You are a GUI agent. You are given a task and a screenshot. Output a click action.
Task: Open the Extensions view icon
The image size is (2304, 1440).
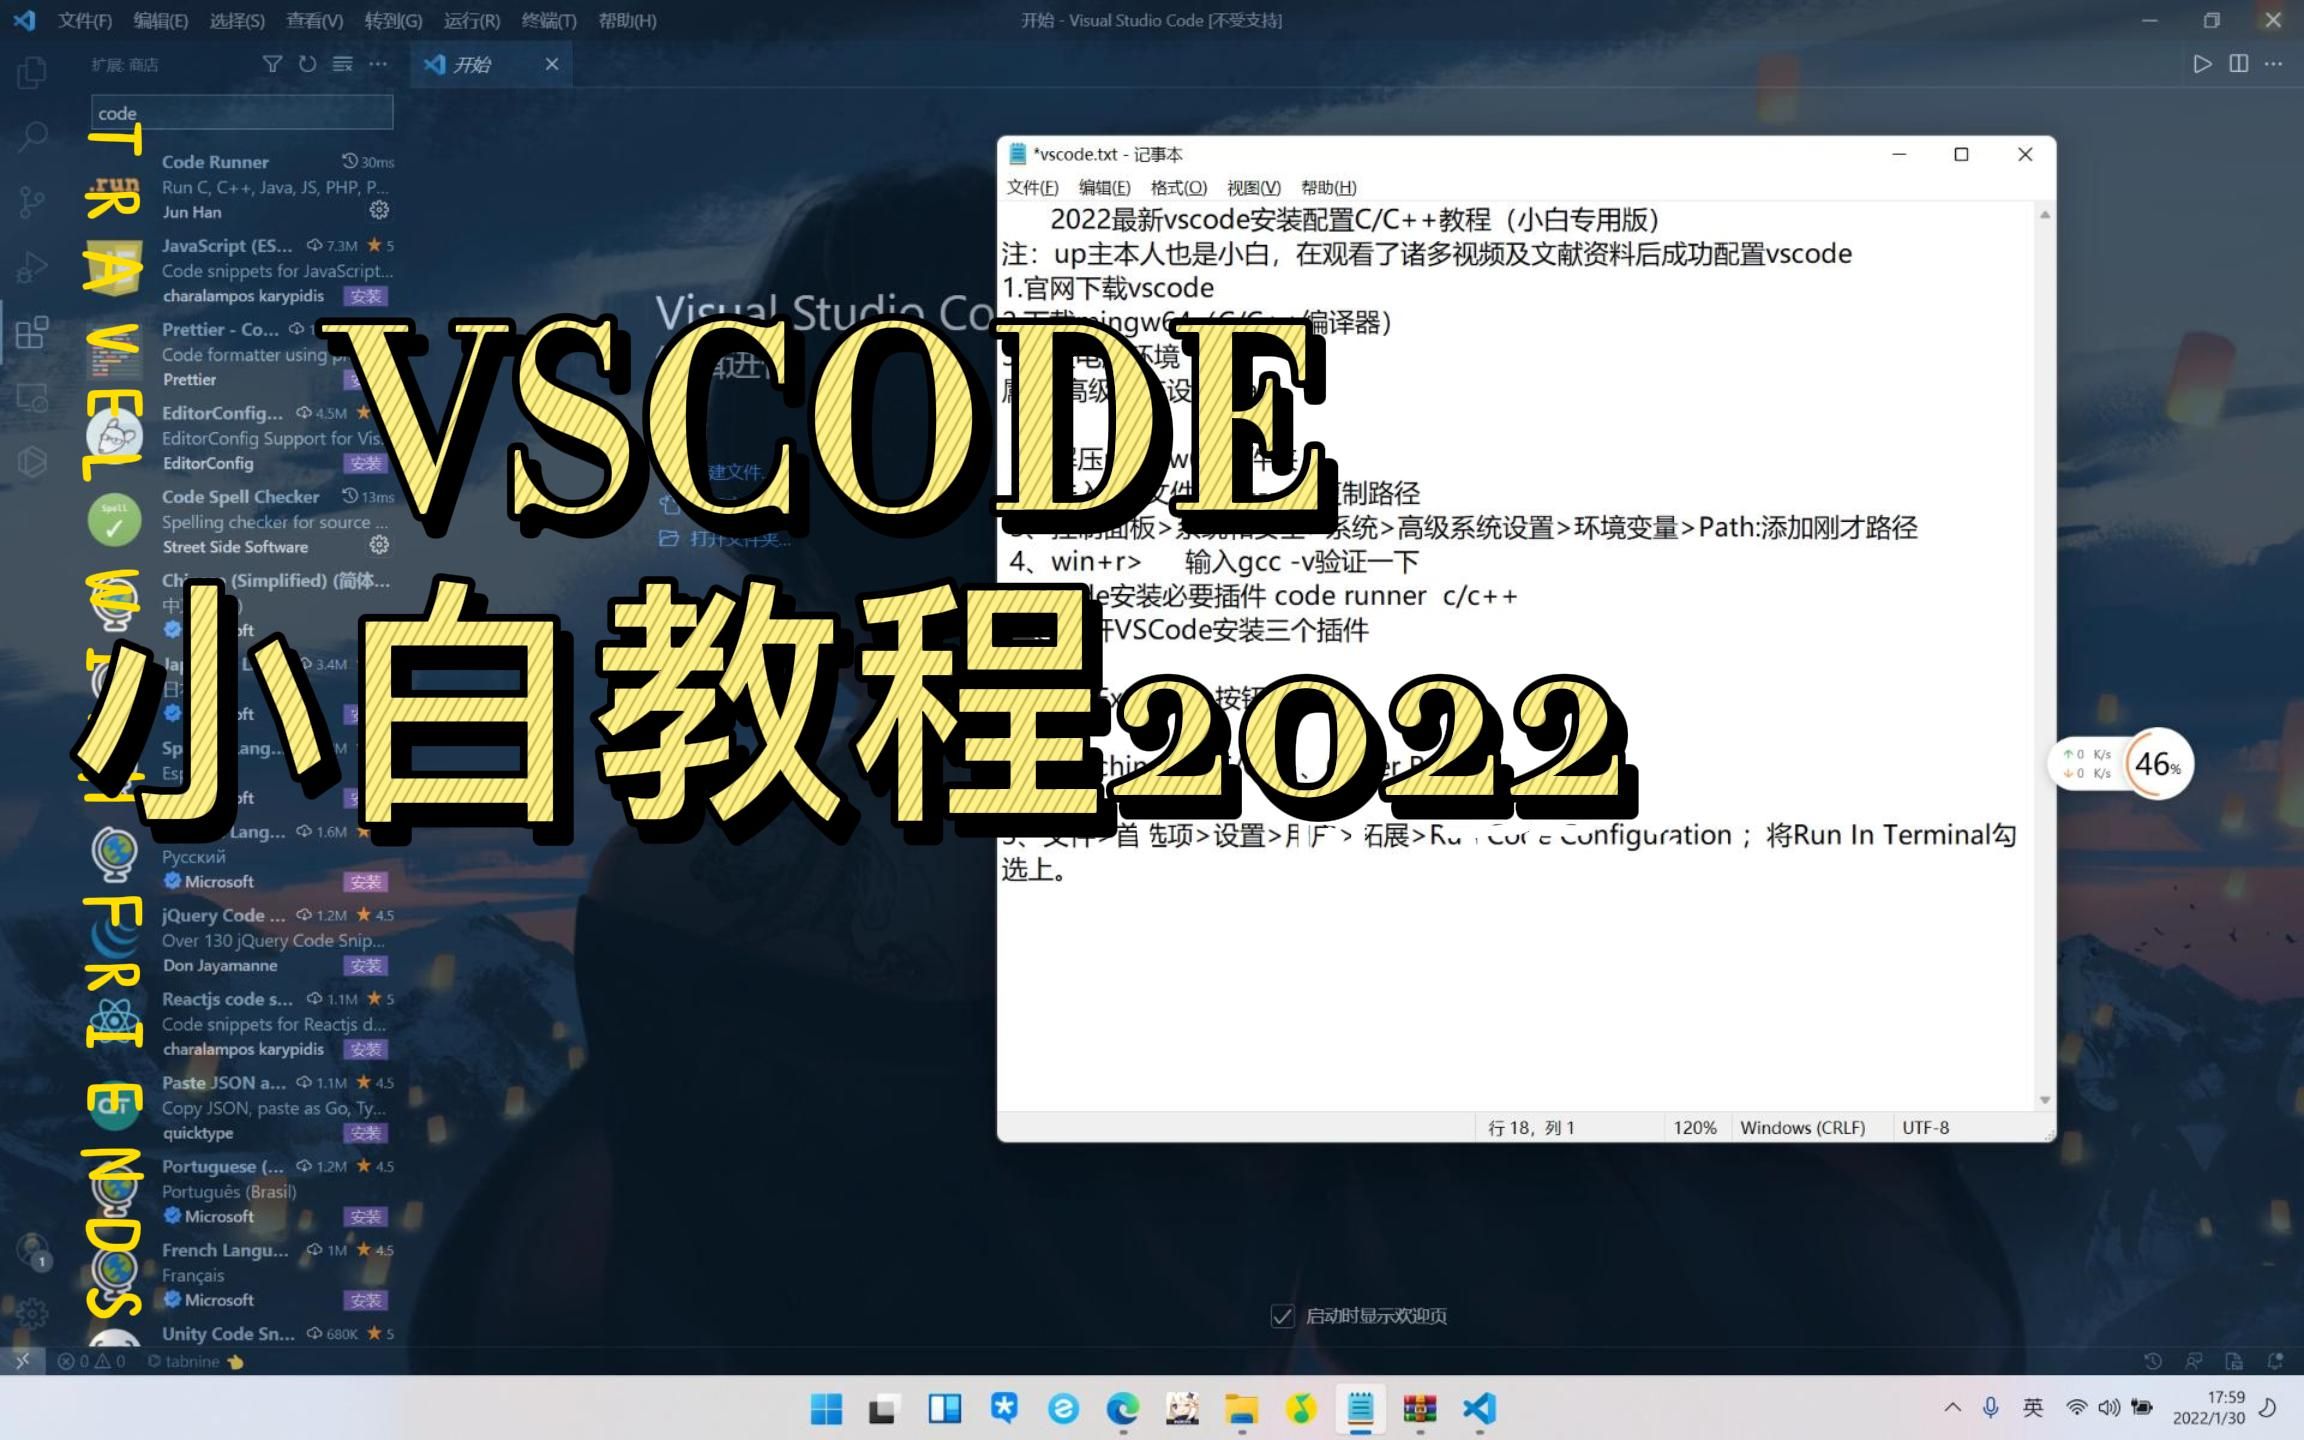[32, 332]
